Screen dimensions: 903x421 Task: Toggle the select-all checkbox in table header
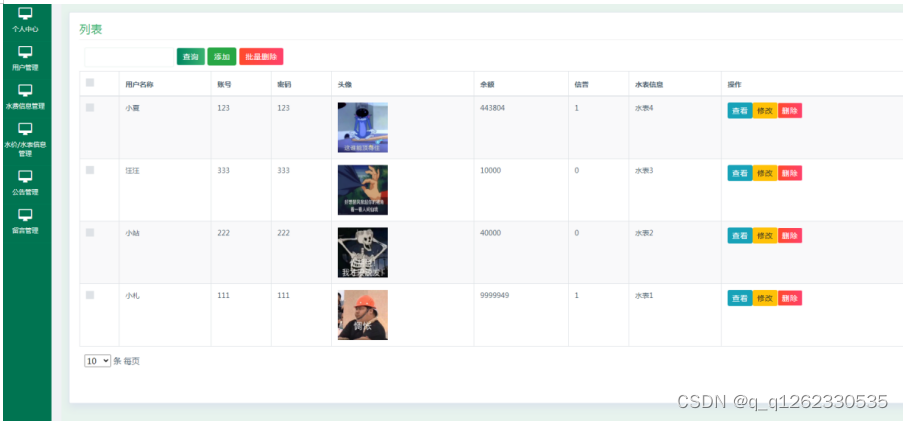pyautogui.click(x=90, y=83)
